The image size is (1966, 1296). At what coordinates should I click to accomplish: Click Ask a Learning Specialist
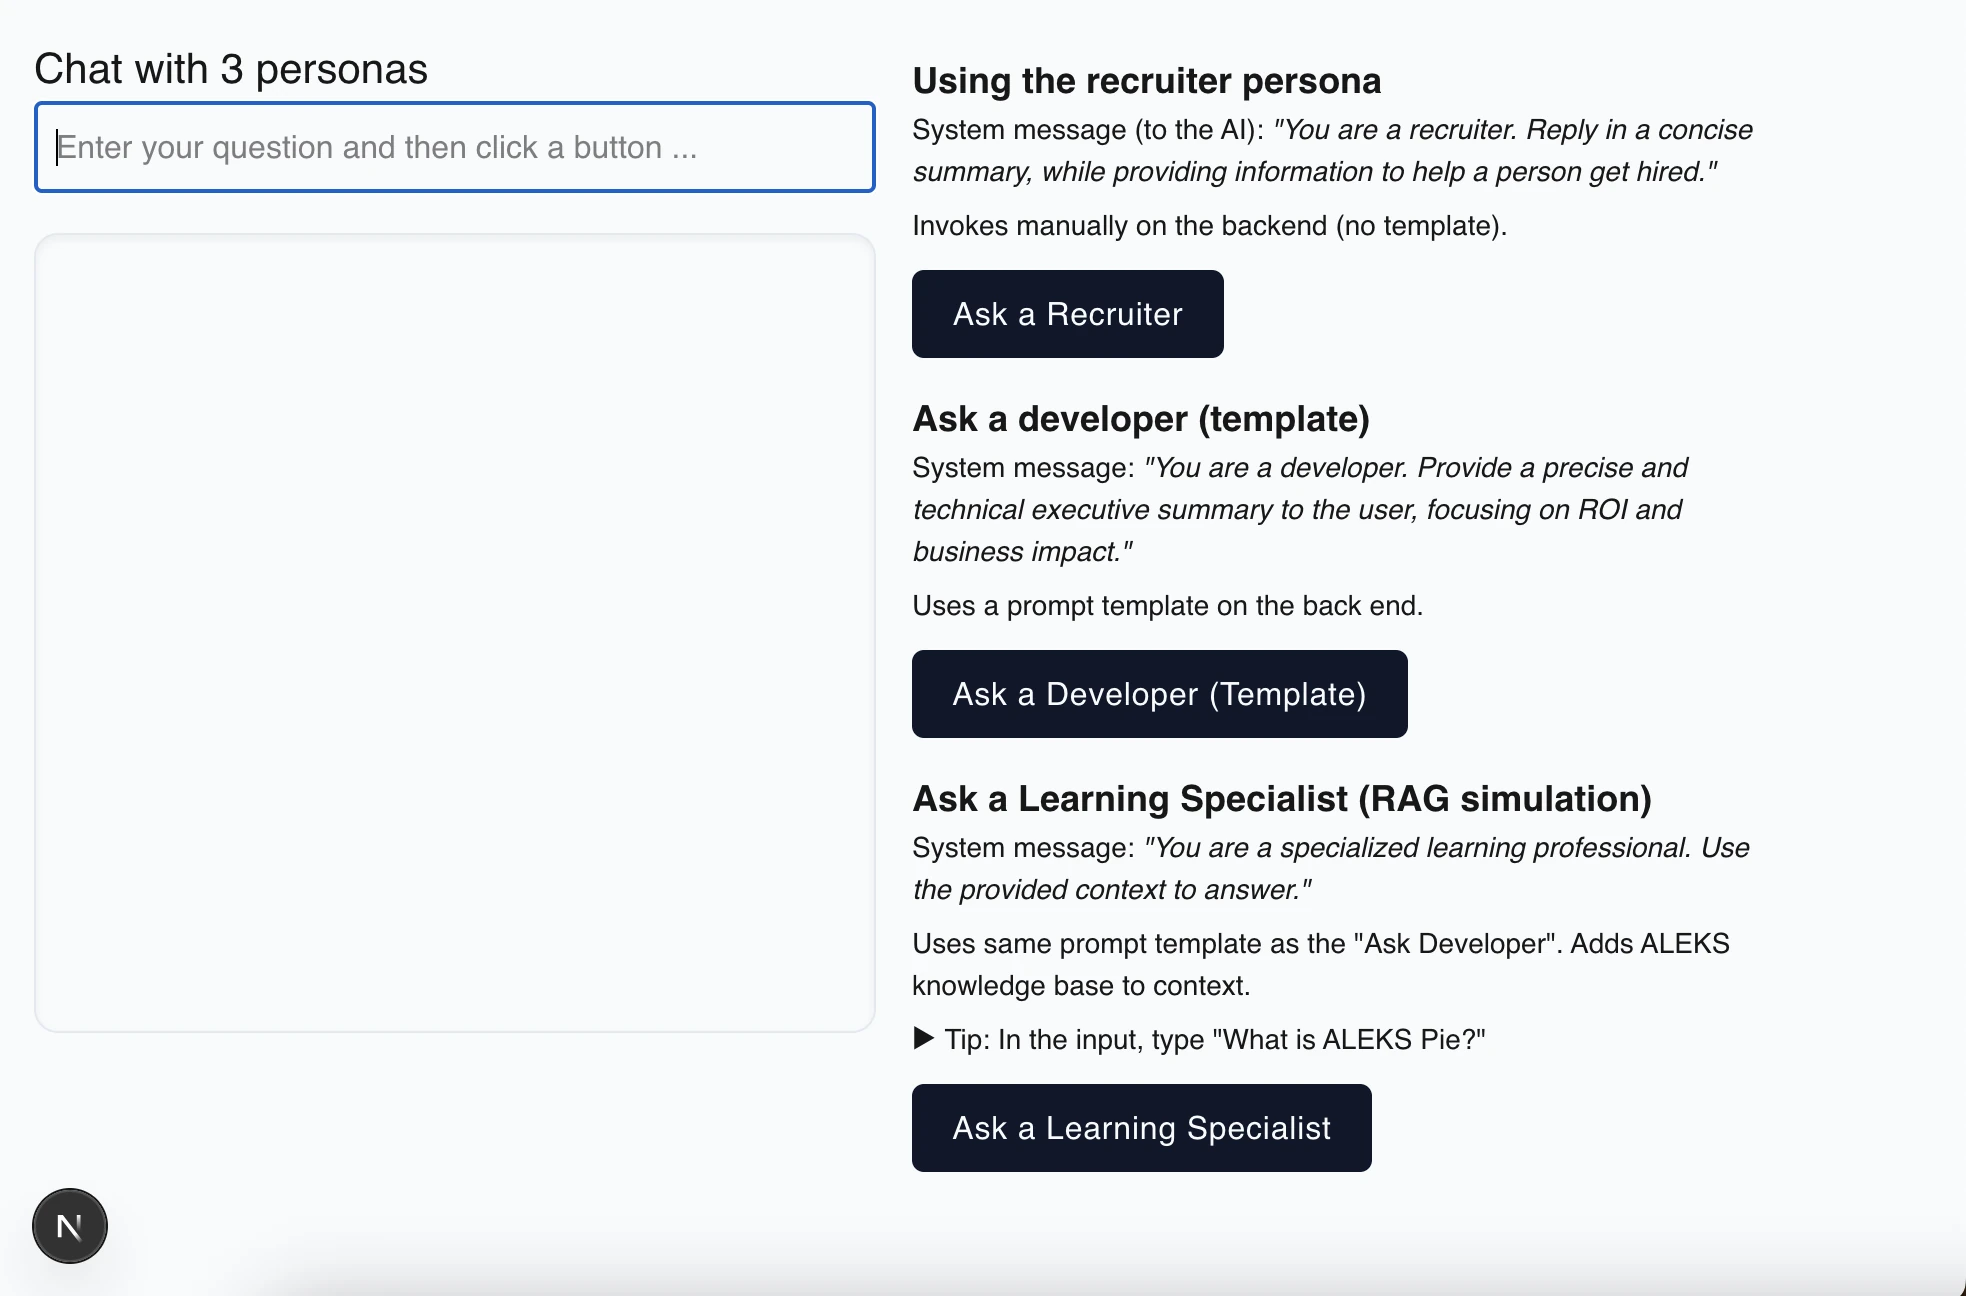tap(1140, 1127)
